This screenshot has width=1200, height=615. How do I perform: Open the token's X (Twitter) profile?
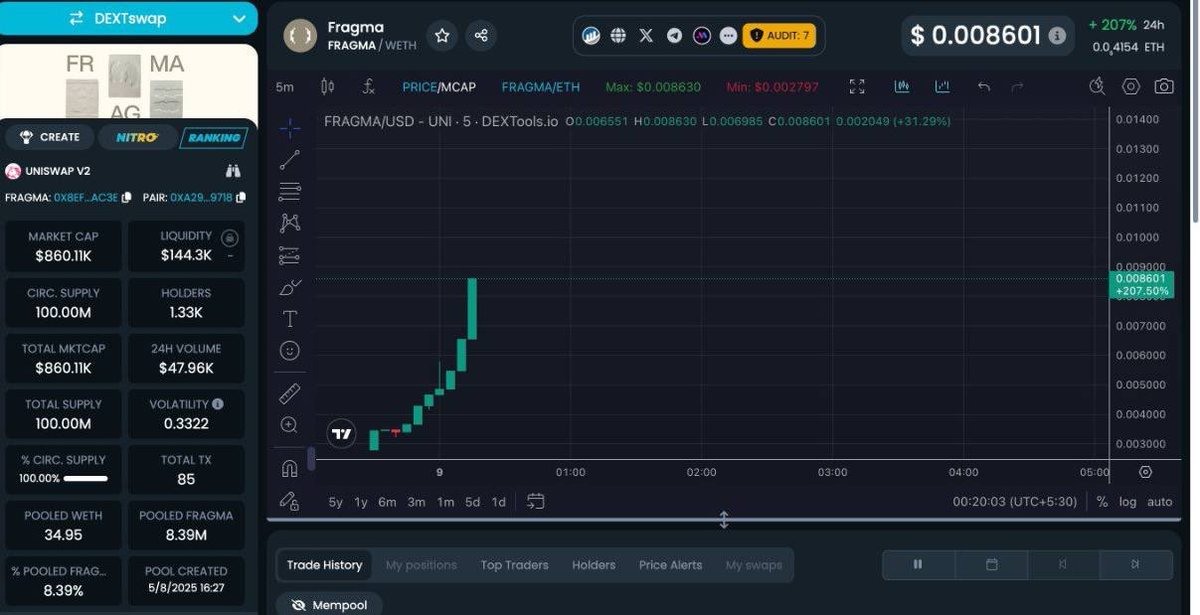coord(646,36)
